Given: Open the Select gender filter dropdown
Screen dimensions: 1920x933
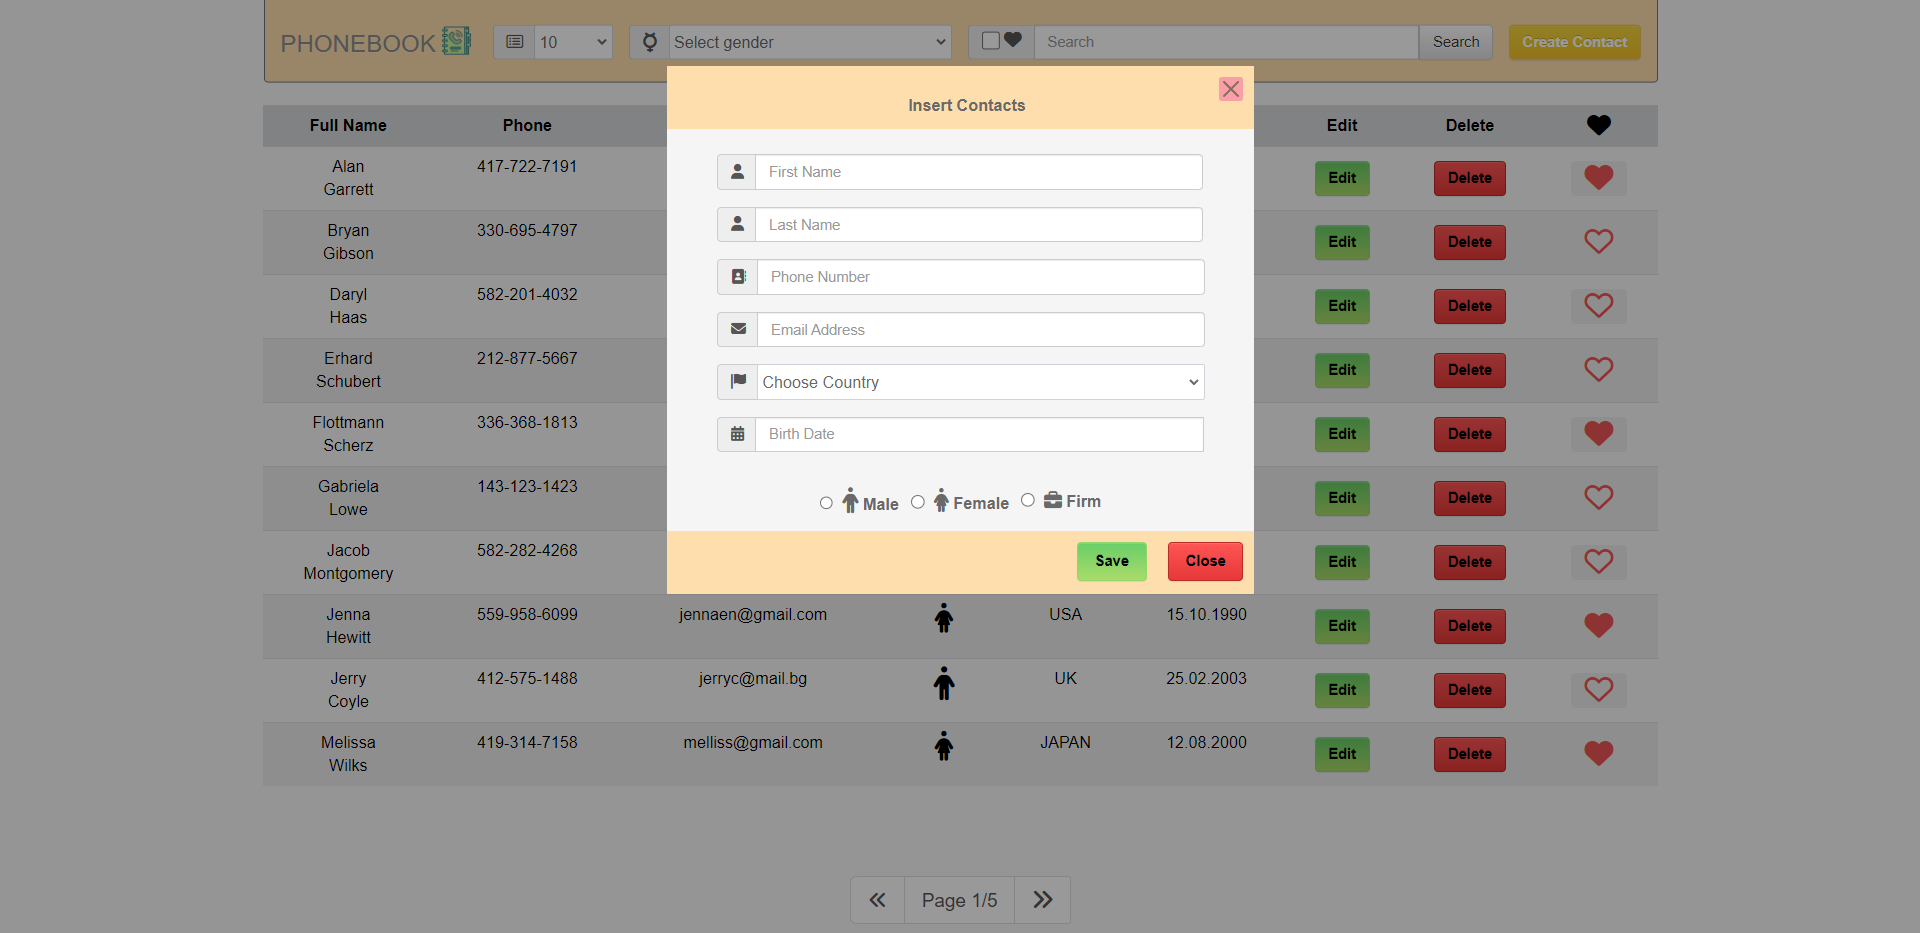Looking at the screenshot, I should coord(810,42).
